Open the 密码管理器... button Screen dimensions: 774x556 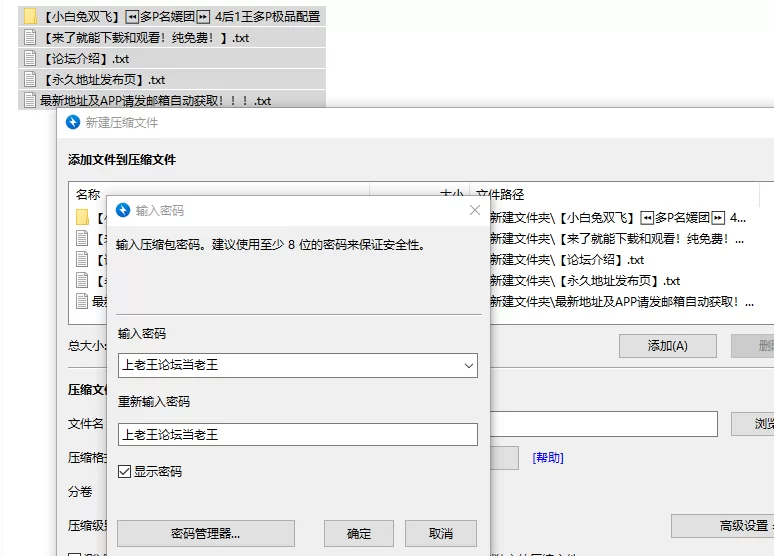pos(206,533)
